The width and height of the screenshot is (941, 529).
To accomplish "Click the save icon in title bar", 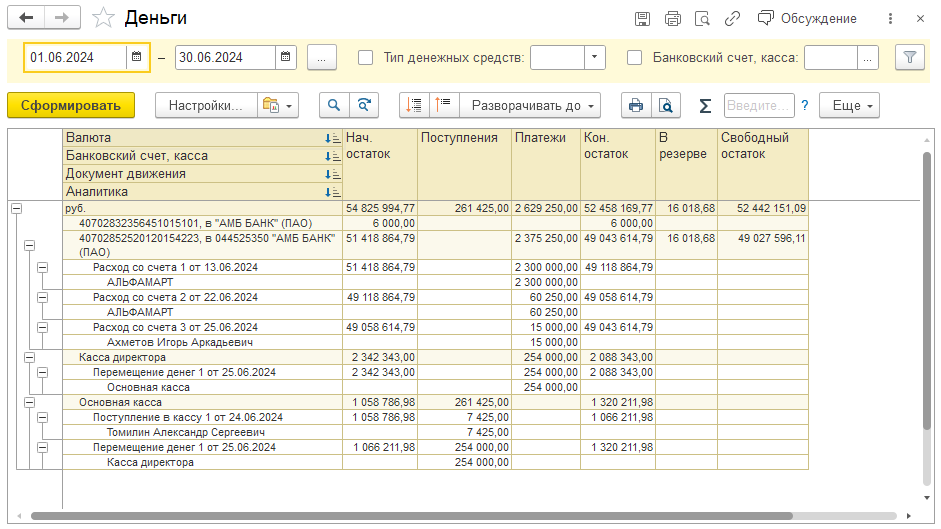I will 643,18.
